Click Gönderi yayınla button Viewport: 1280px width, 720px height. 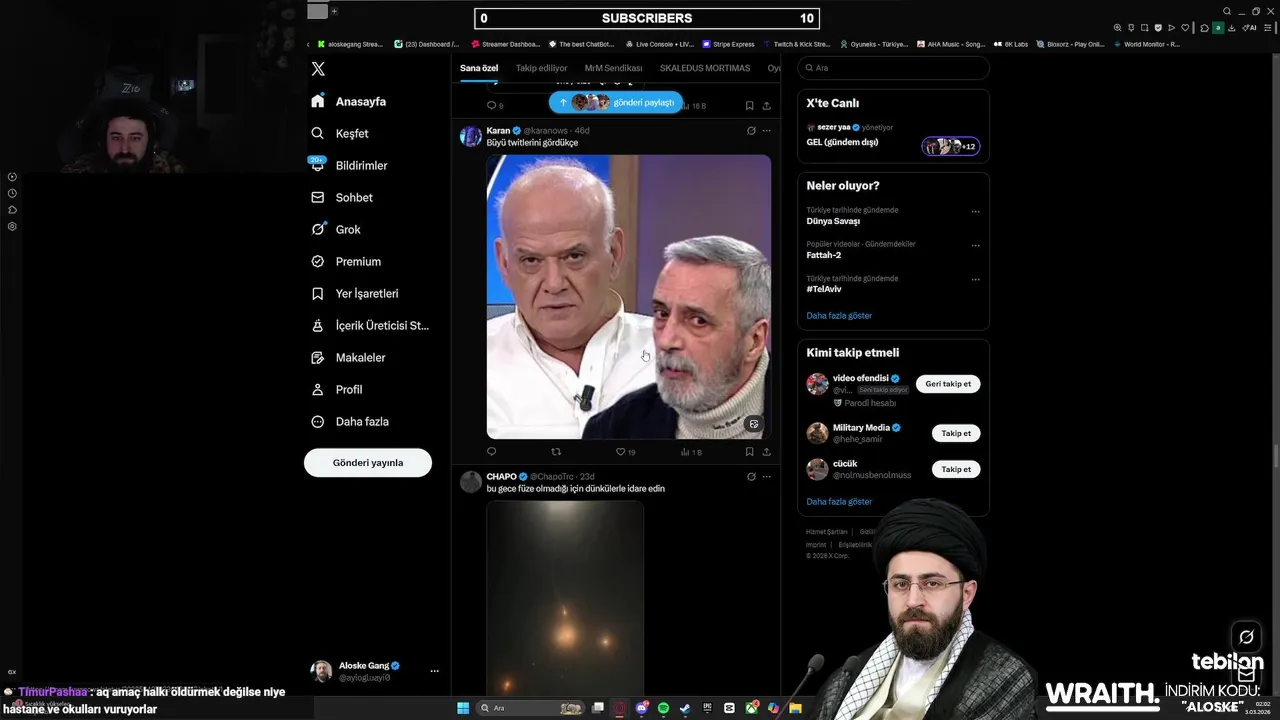368,463
